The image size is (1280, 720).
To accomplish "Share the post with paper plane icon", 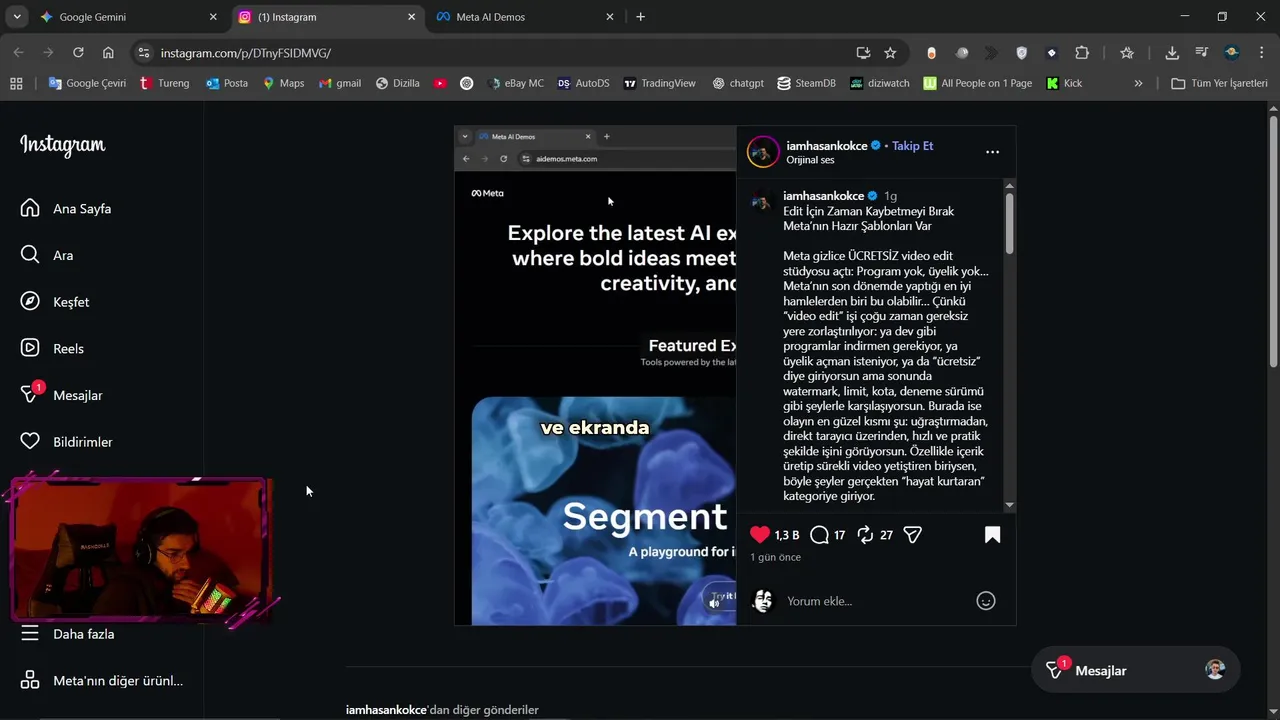I will [x=912, y=535].
